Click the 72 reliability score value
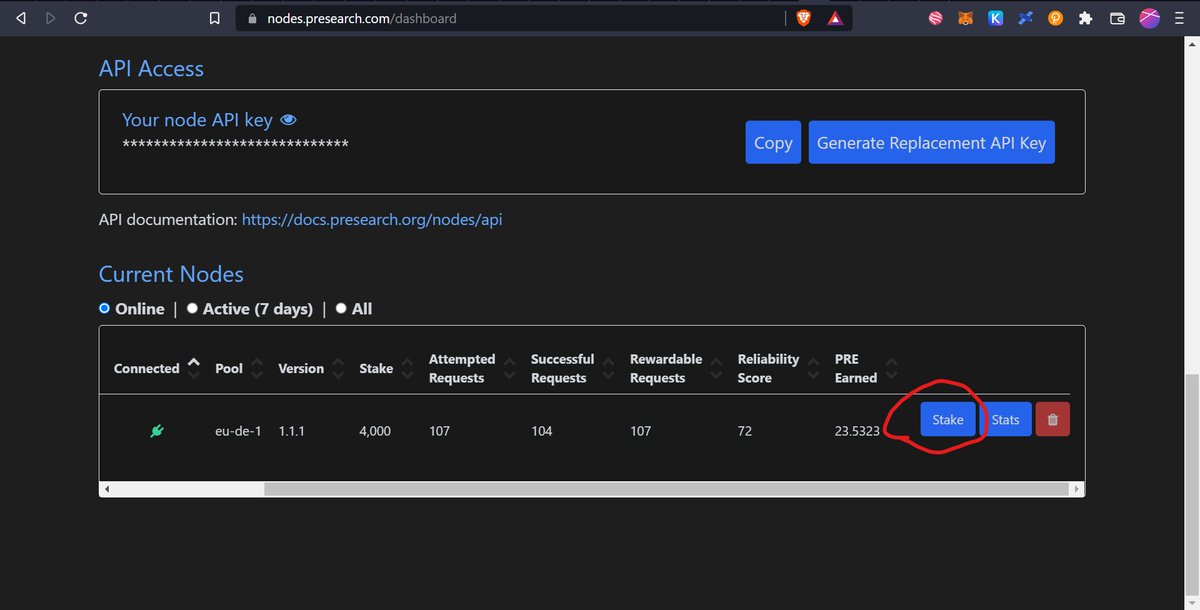The image size is (1200, 610). click(745, 431)
